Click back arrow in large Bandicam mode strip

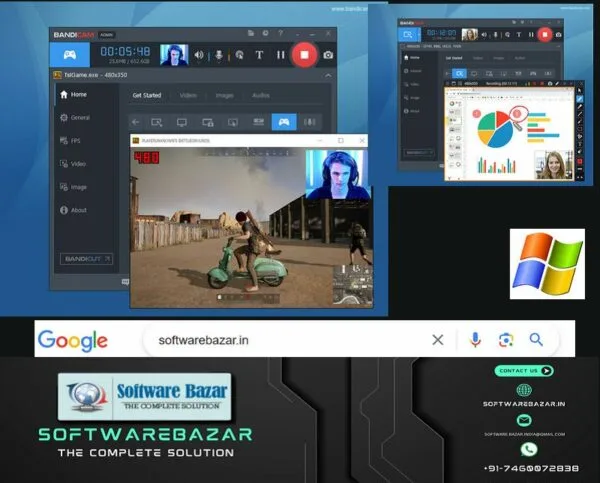coord(135,122)
